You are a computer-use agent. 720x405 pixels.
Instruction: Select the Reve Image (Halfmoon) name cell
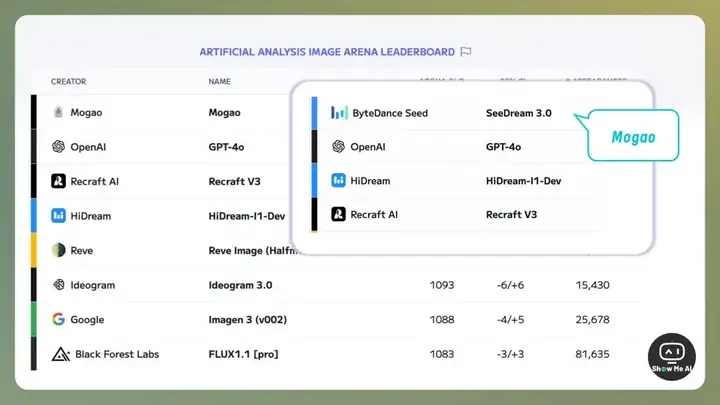(x=253, y=251)
